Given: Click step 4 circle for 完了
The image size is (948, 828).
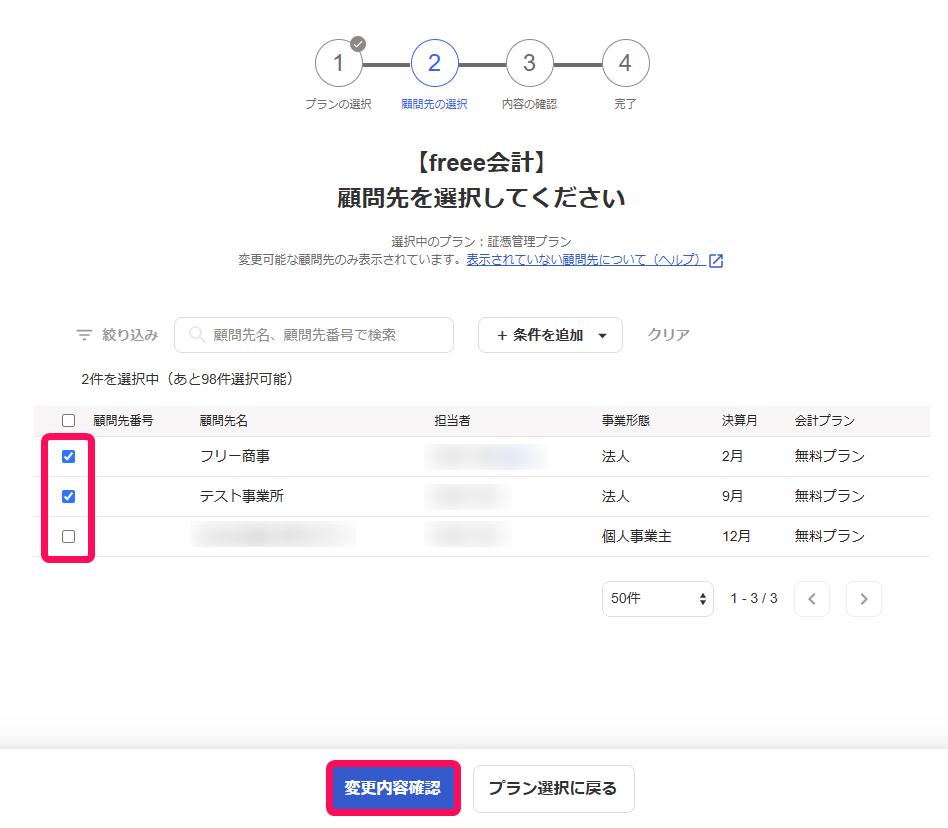Looking at the screenshot, I should [x=626, y=63].
